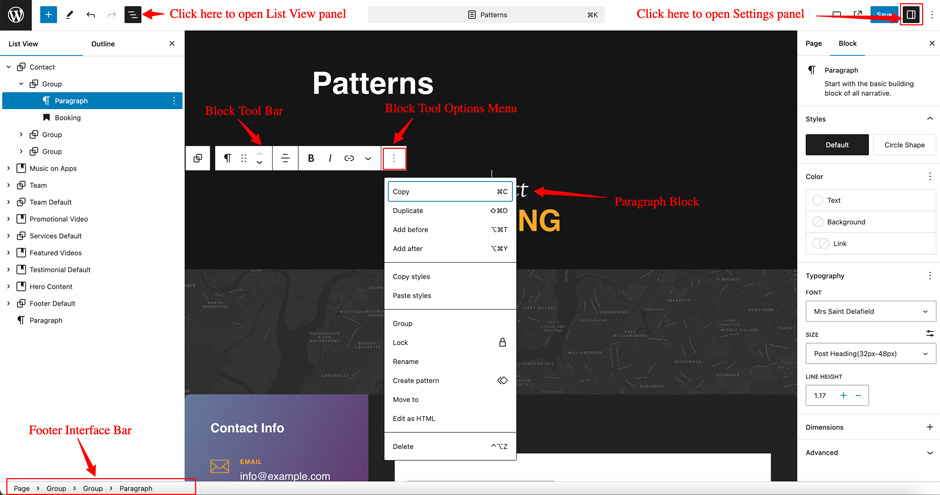940x495 pixels.
Task: Open the text alignment control
Action: point(285,158)
